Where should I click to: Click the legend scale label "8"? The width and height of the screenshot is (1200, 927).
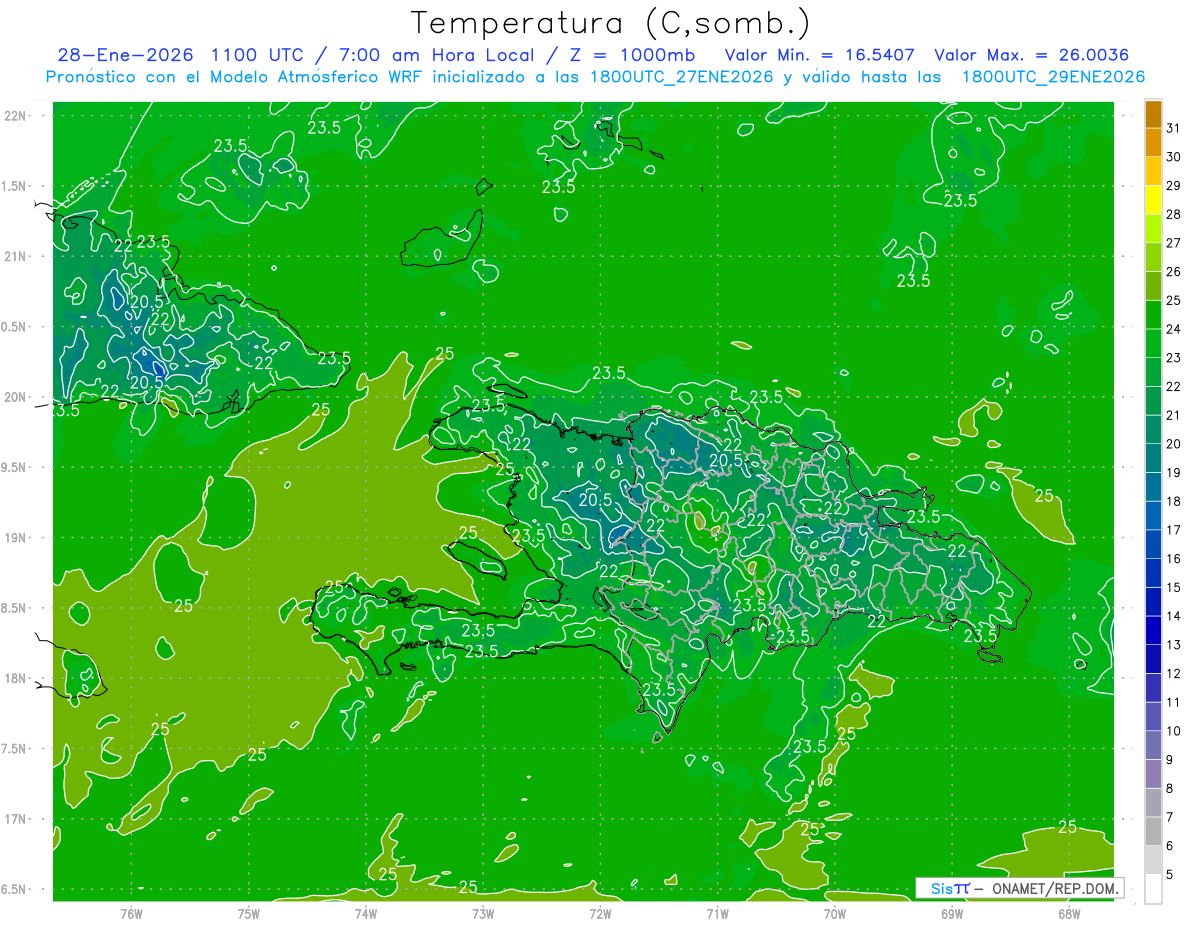click(x=1170, y=788)
